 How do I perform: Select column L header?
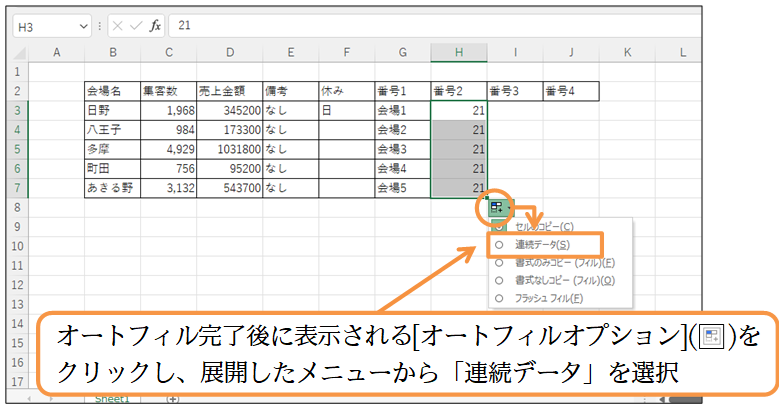coord(679,53)
